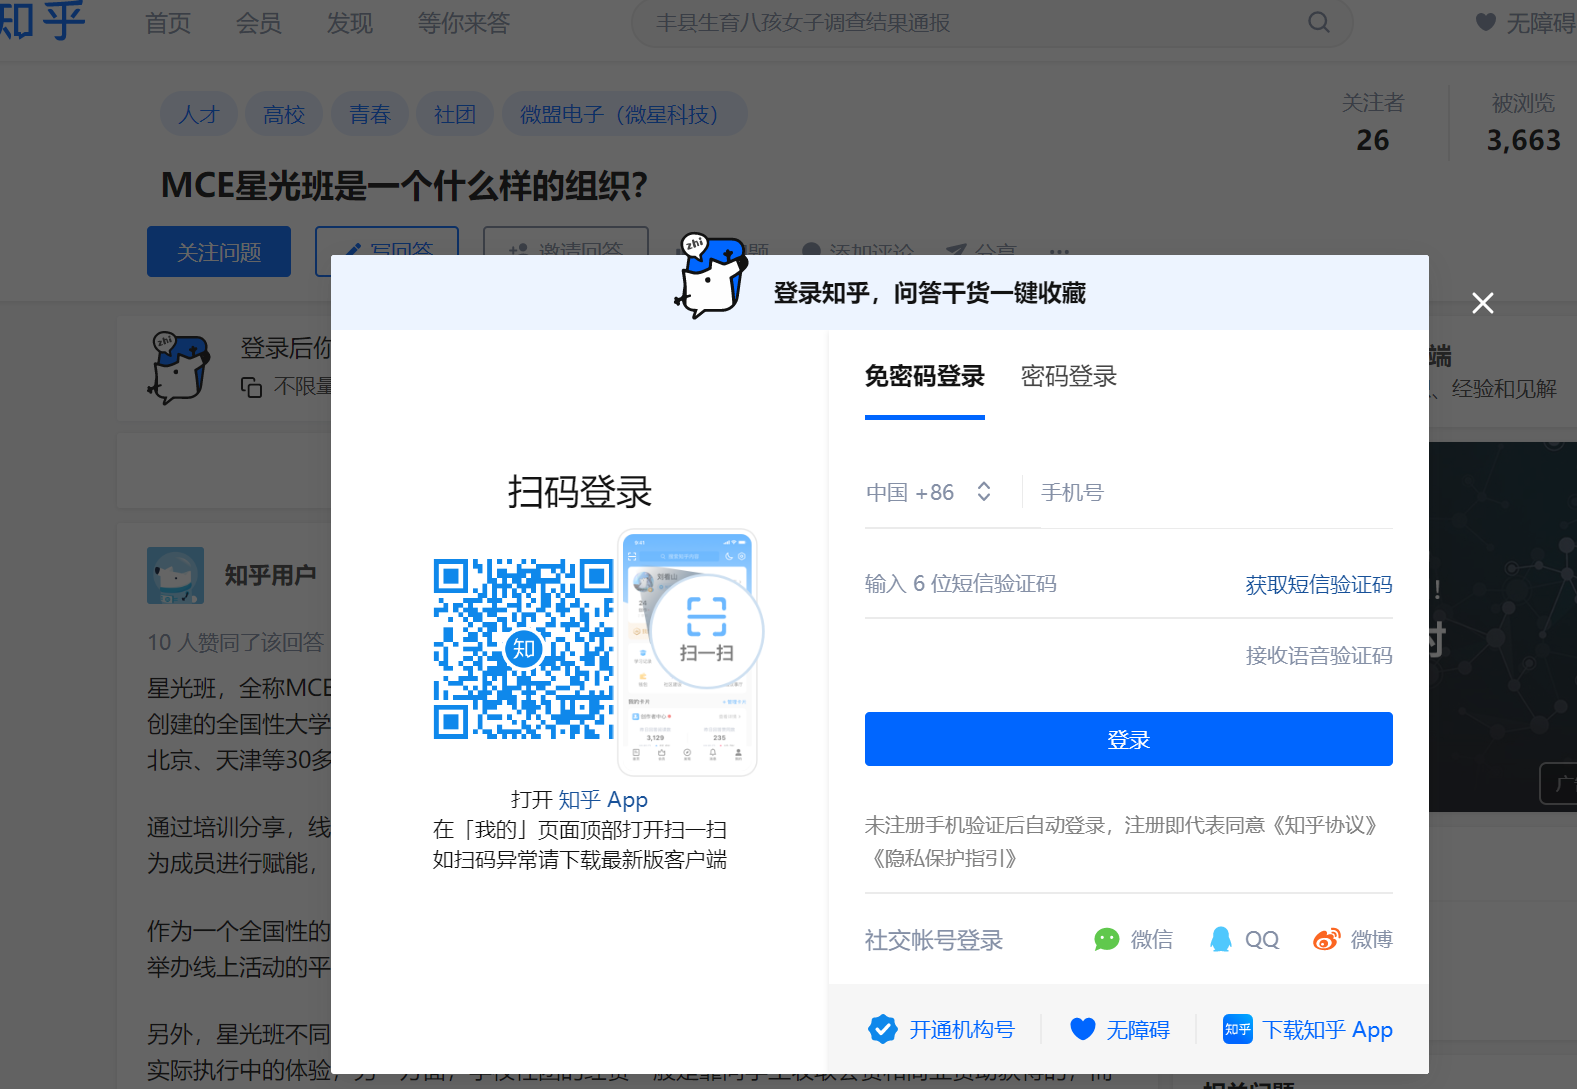Image resolution: width=1577 pixels, height=1089 pixels.
Task: Open 首页 in the top navigation
Action: click(x=168, y=23)
